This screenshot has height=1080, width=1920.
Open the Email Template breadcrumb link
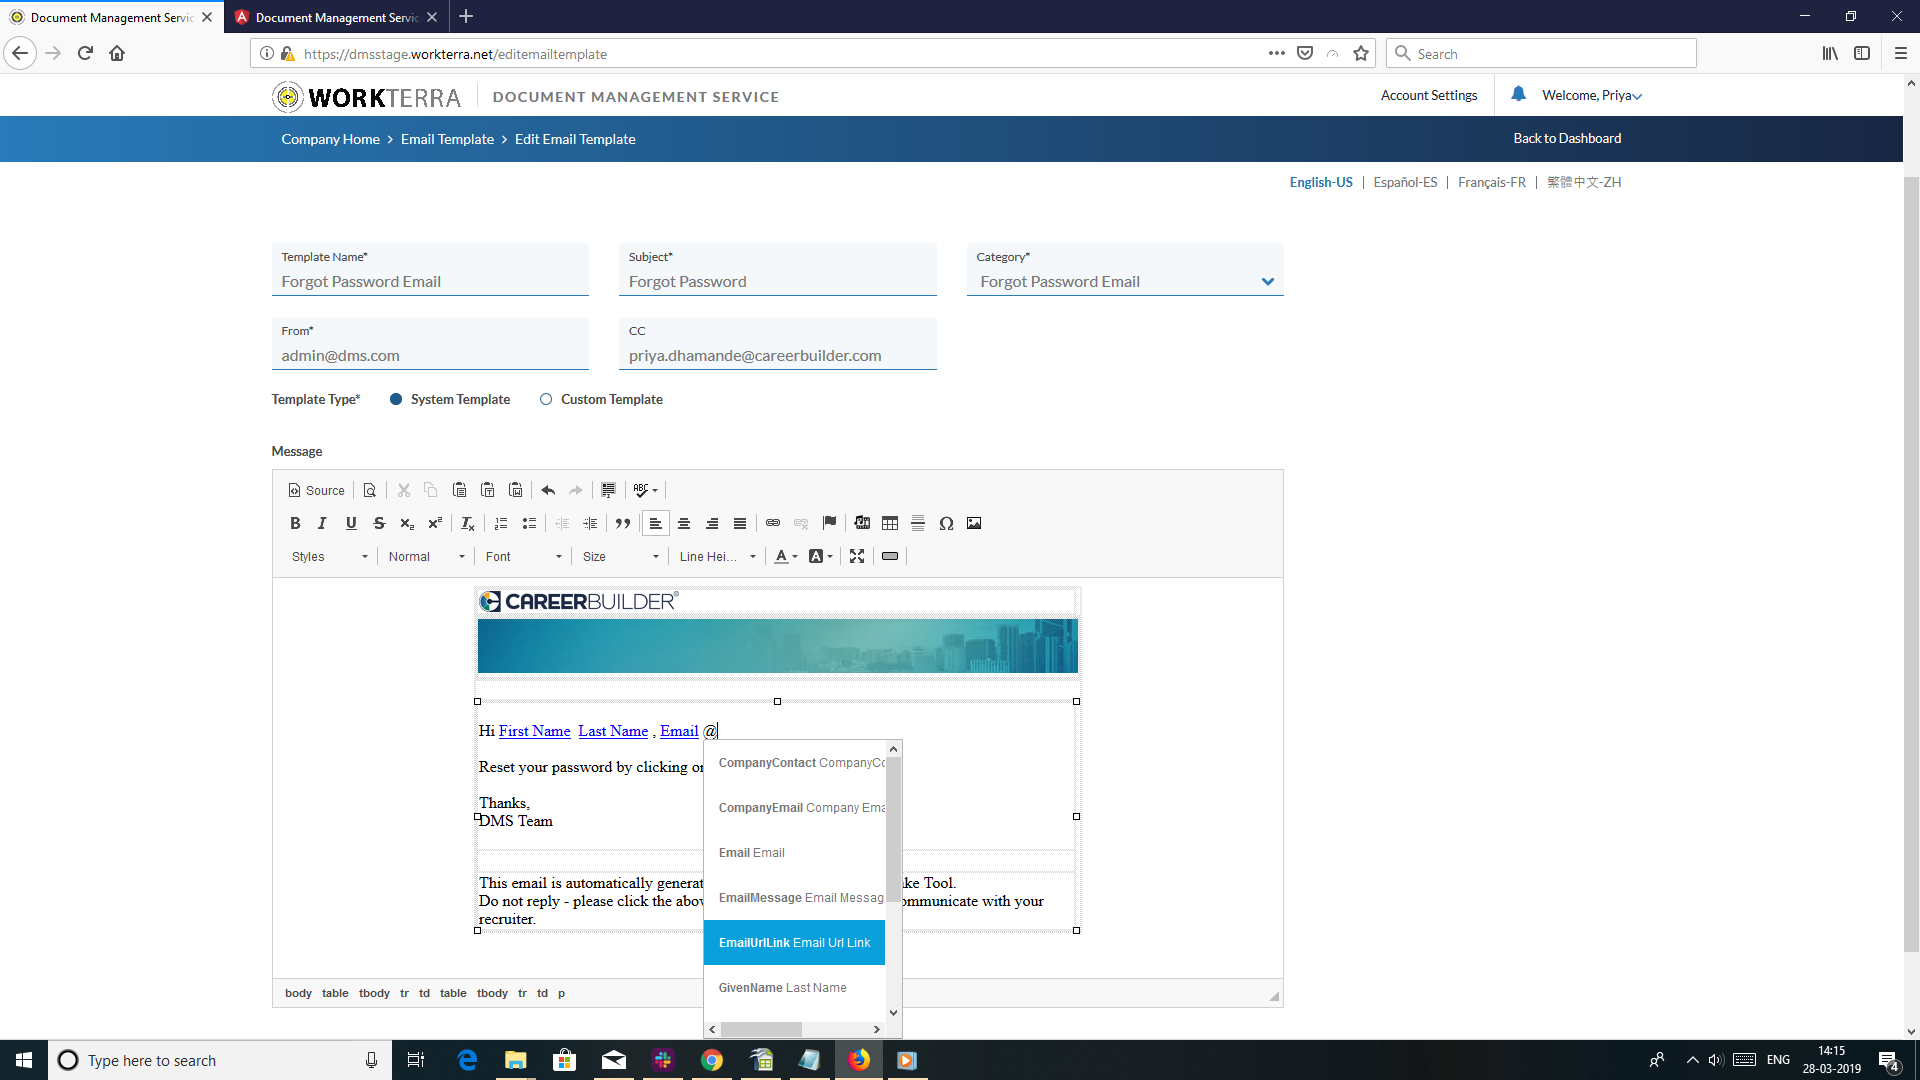(x=447, y=139)
